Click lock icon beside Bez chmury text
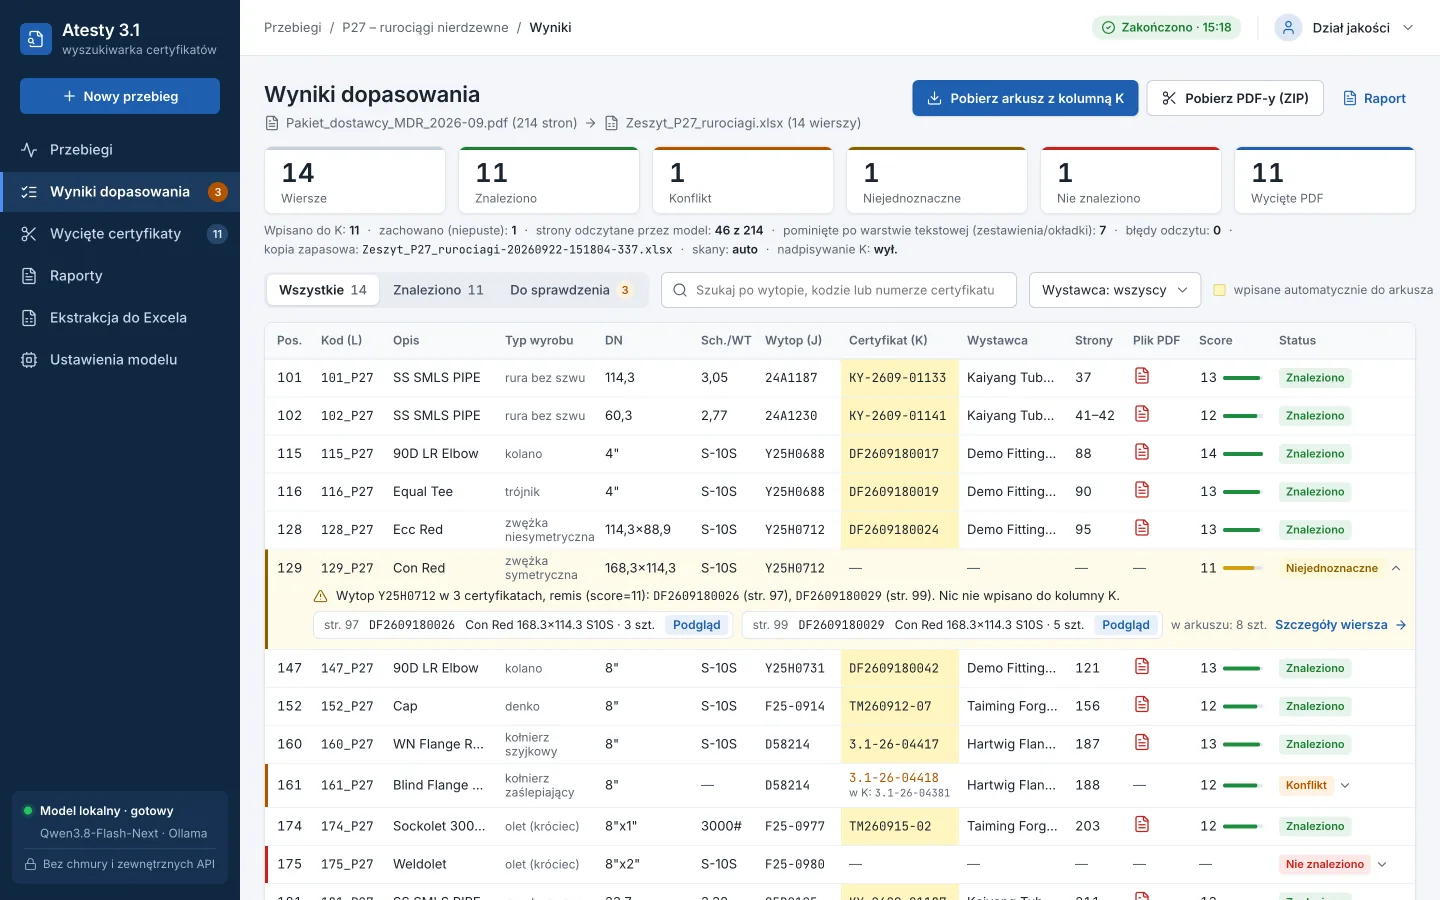 [x=31, y=864]
